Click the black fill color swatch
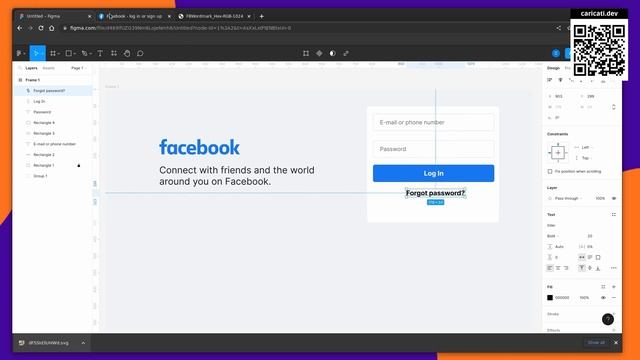The height and width of the screenshot is (360, 640). pos(550,298)
